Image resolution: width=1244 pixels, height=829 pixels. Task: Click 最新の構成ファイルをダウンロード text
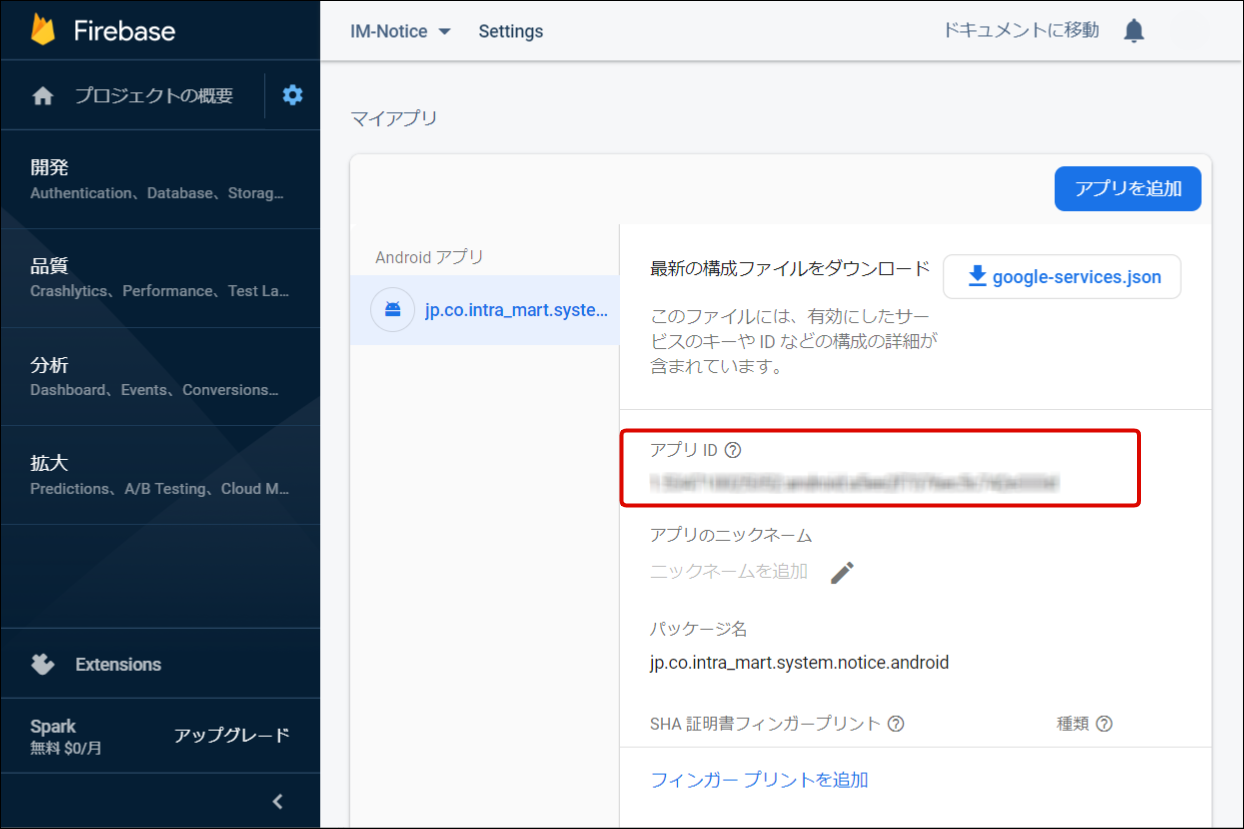coord(790,268)
